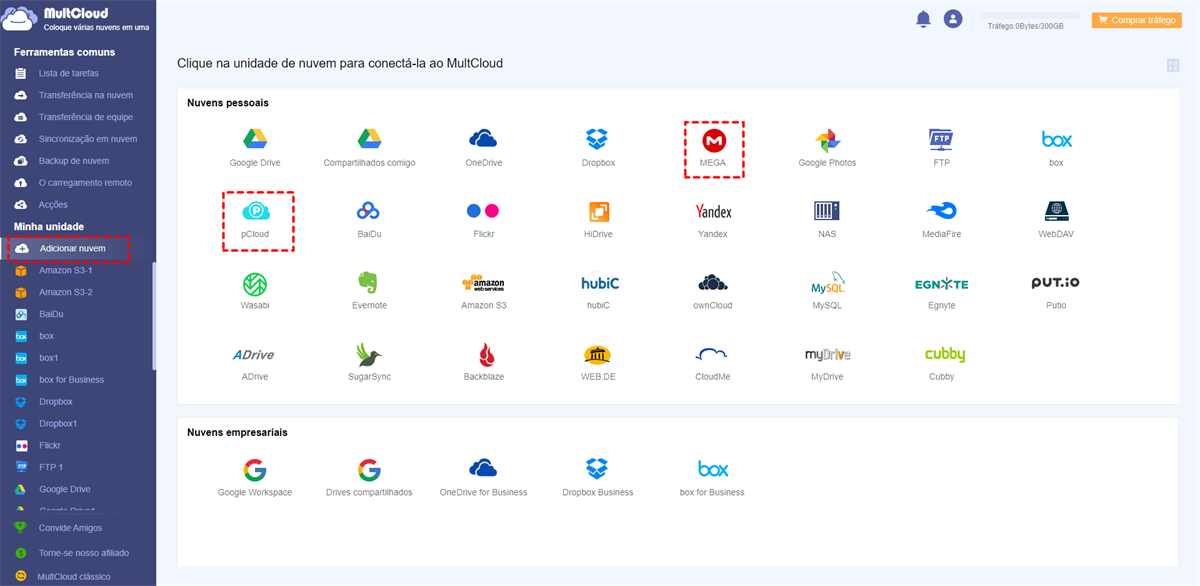Open the user account avatar

pos(953,19)
